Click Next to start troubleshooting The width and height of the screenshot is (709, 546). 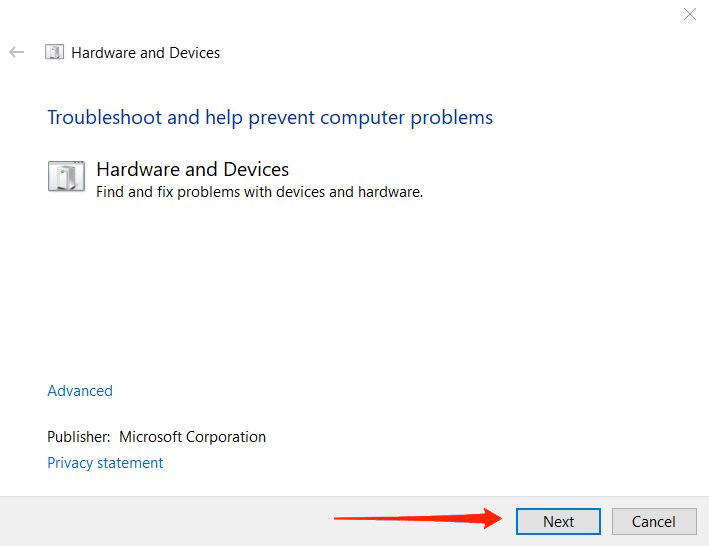pos(558,522)
